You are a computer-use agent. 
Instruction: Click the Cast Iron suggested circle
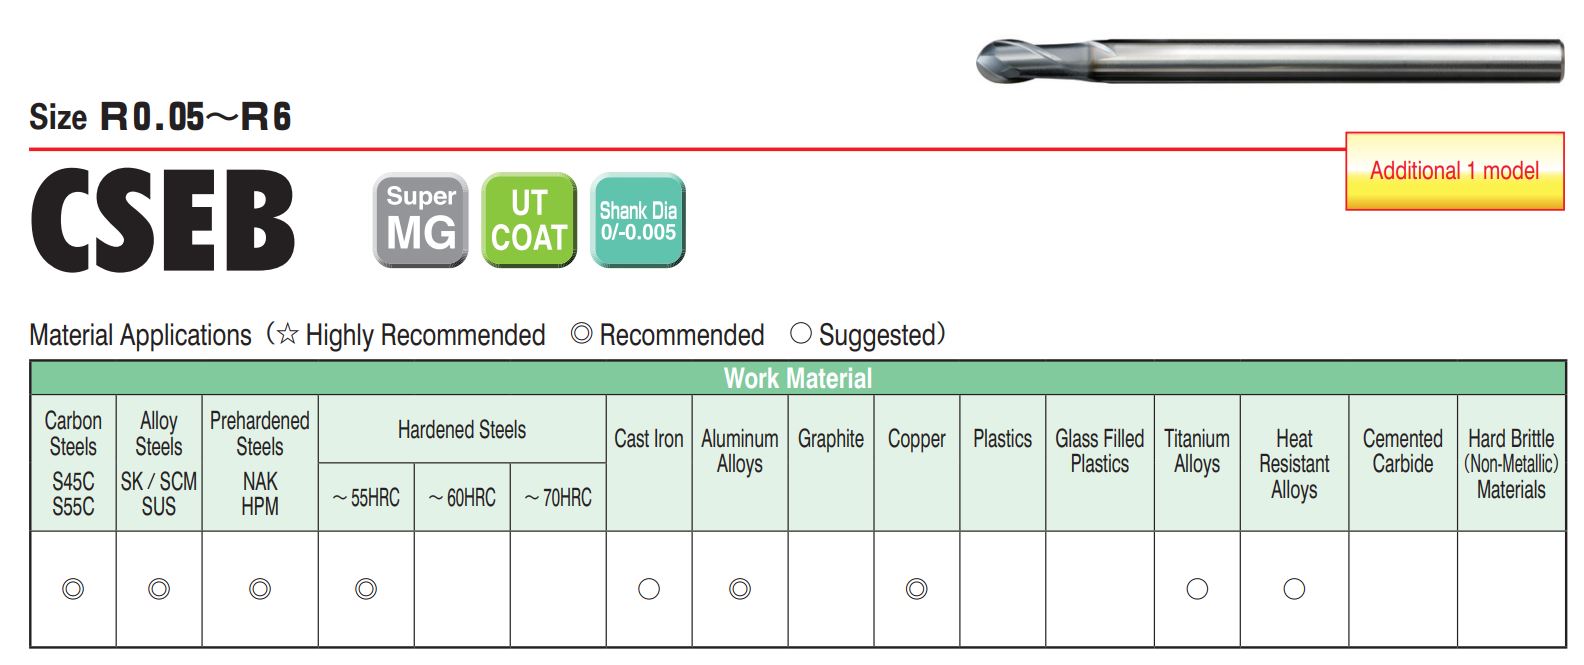(x=649, y=589)
